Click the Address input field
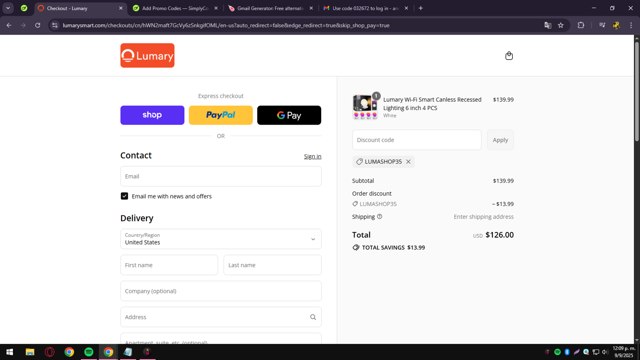The height and width of the screenshot is (360, 640). pos(221,317)
